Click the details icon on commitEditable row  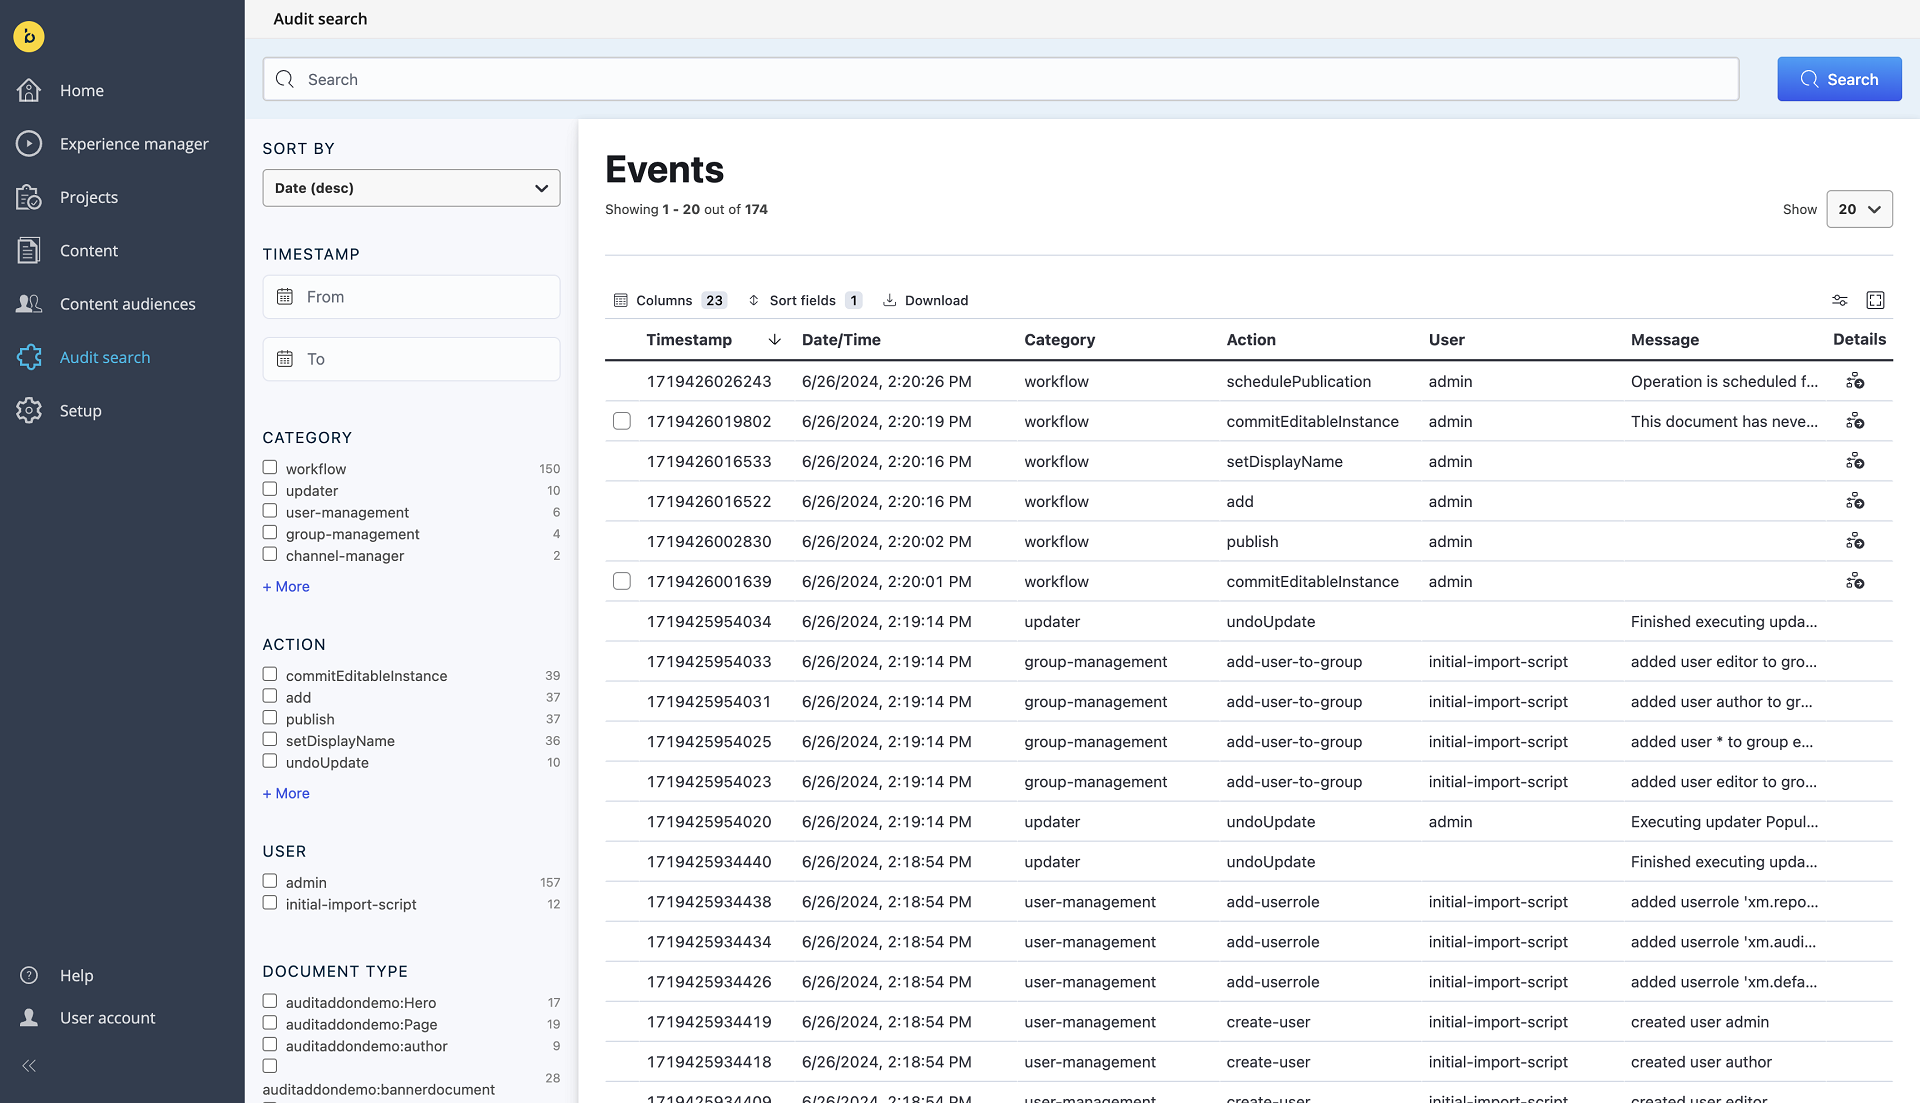(x=1855, y=420)
